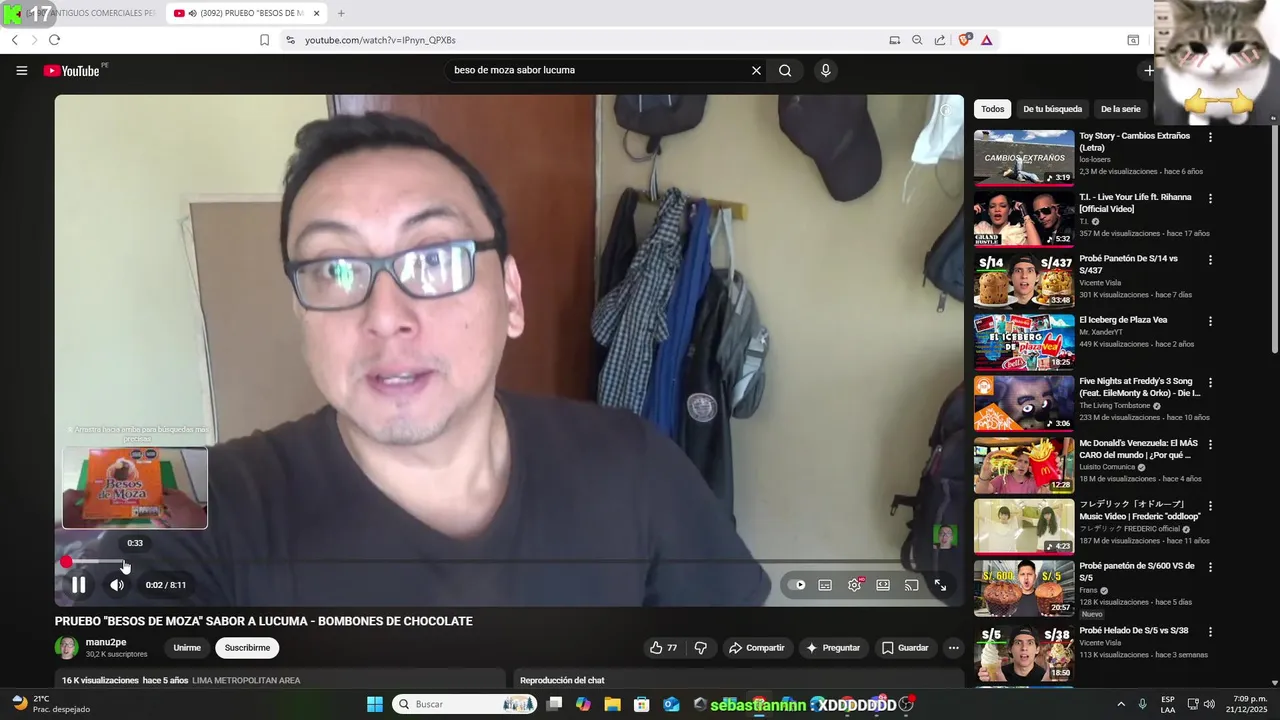Cast the video to a TV

911,585
